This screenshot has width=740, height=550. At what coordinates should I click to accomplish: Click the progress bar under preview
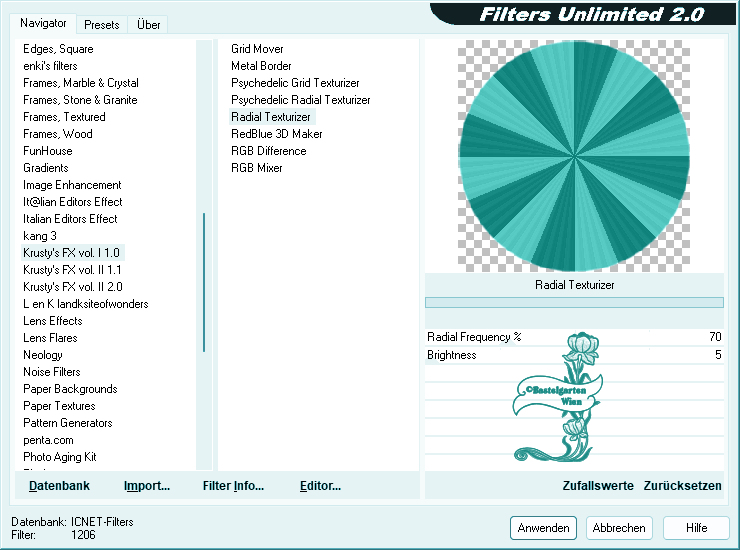pos(574,303)
